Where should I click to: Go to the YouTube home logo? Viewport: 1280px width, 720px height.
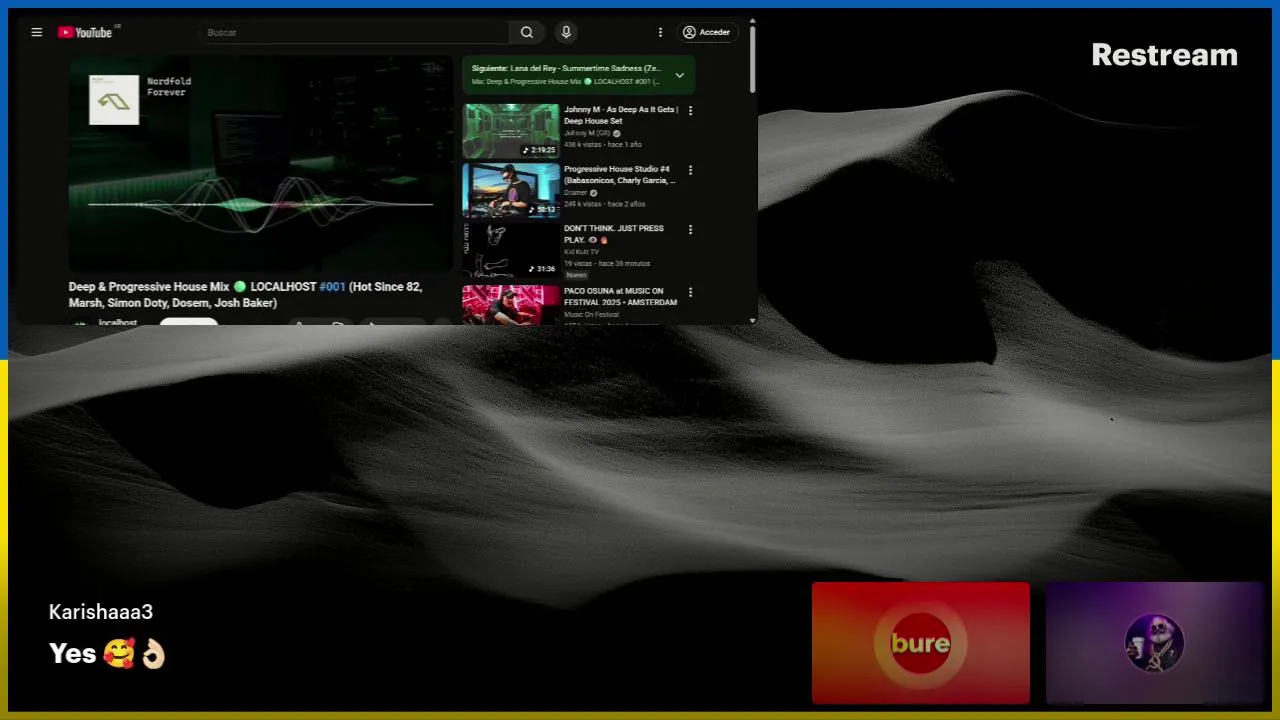click(x=85, y=32)
